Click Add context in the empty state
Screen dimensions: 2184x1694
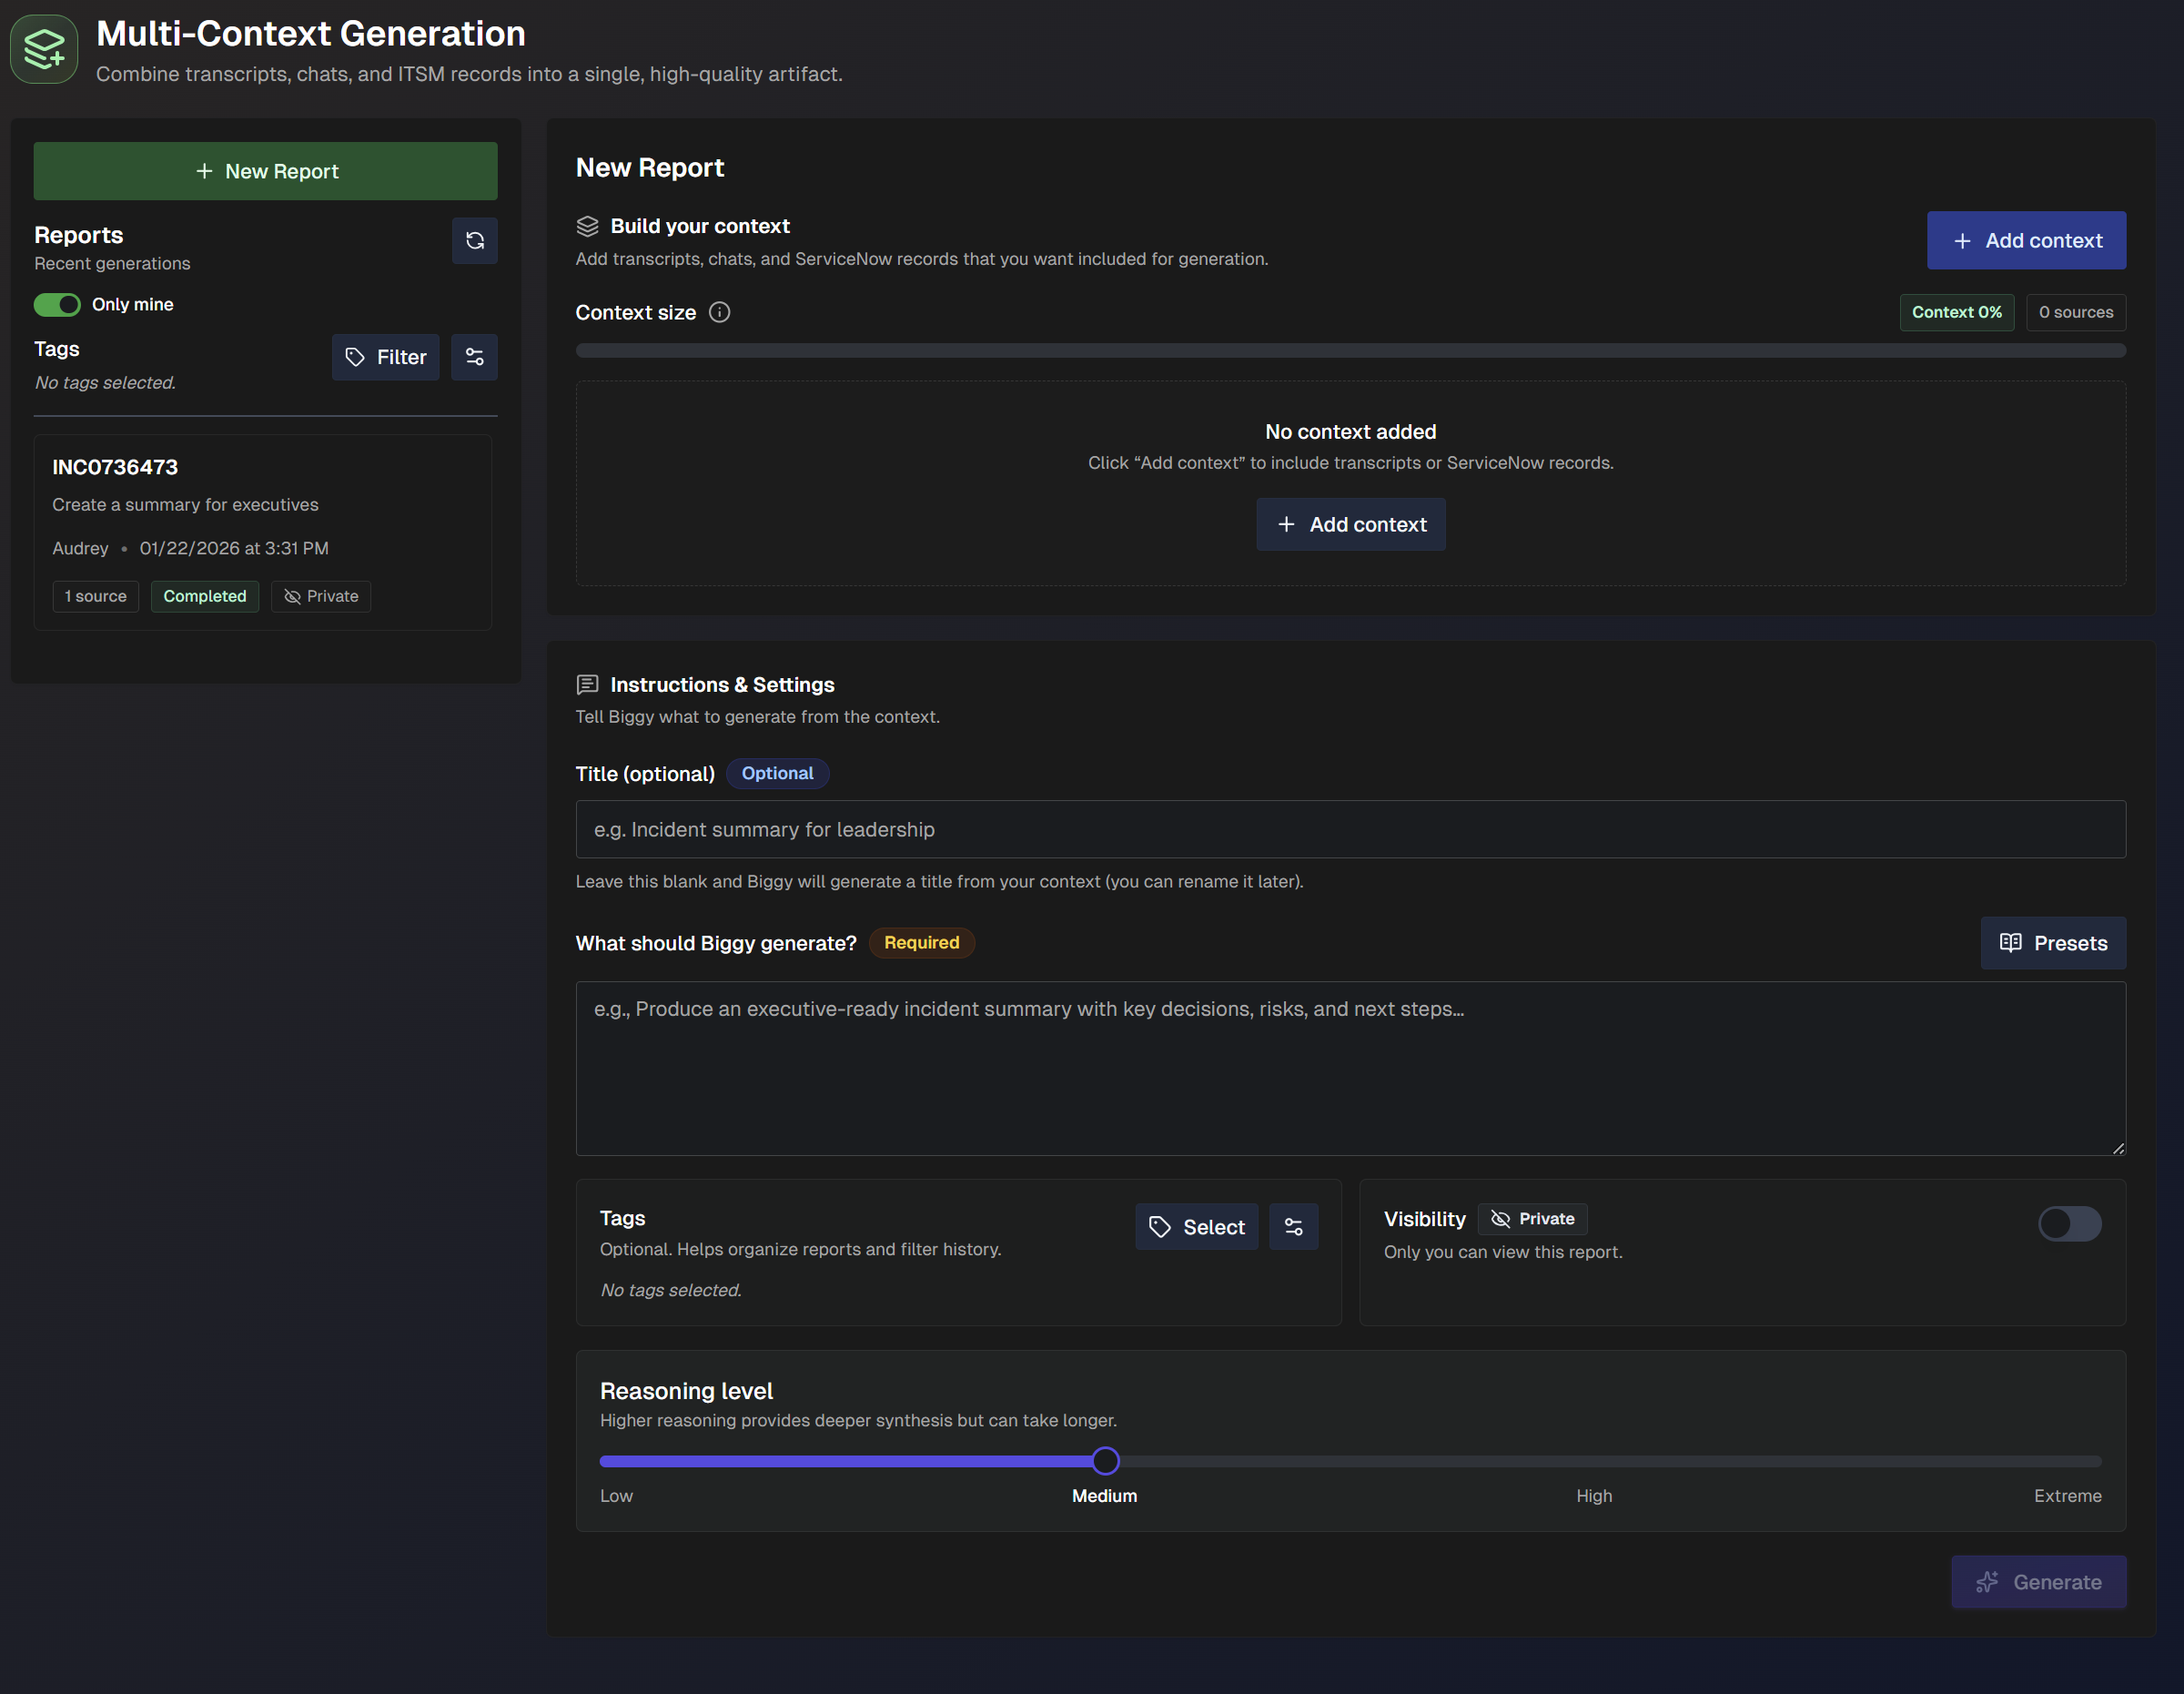point(1350,525)
